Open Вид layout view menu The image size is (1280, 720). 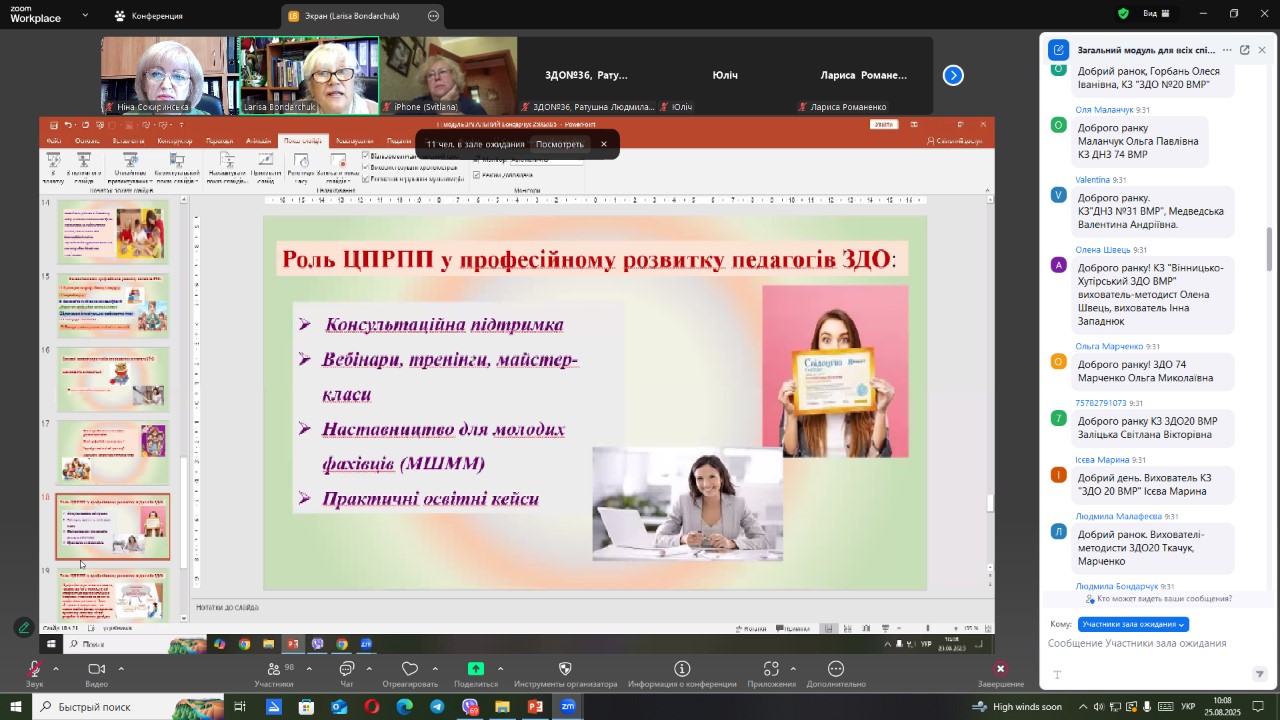coord(1157,14)
